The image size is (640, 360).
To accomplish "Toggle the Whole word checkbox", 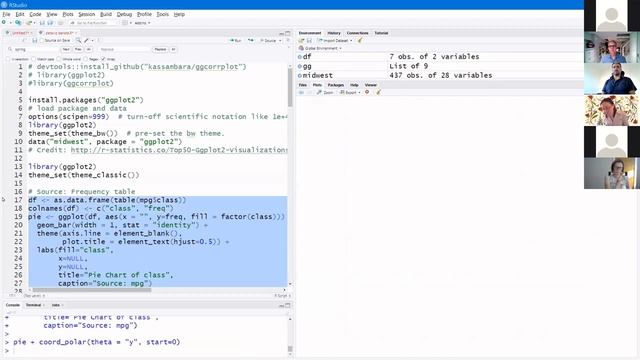I will tap(58, 59).
